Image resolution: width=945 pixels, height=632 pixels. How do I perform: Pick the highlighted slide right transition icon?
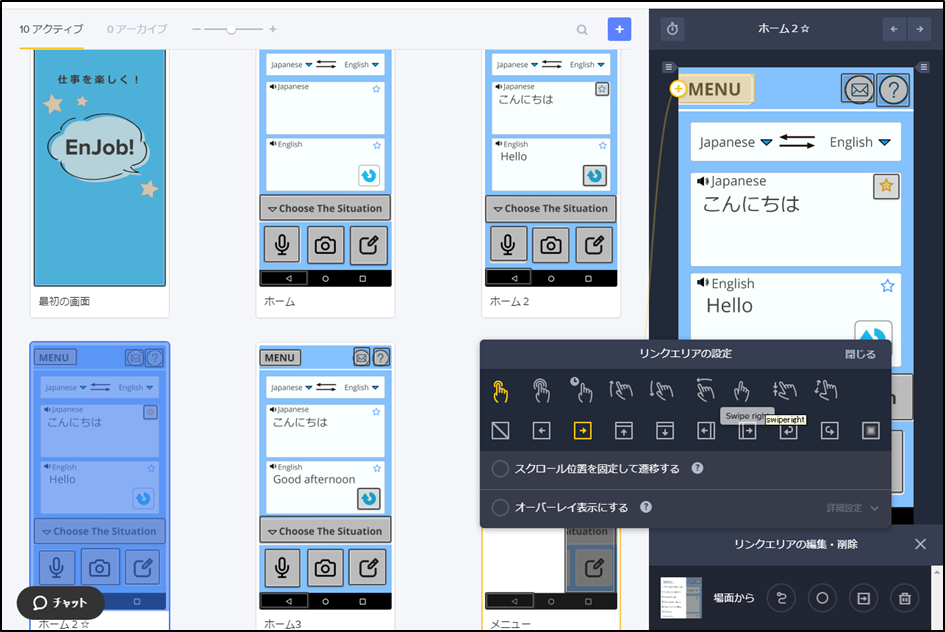pyautogui.click(x=582, y=430)
